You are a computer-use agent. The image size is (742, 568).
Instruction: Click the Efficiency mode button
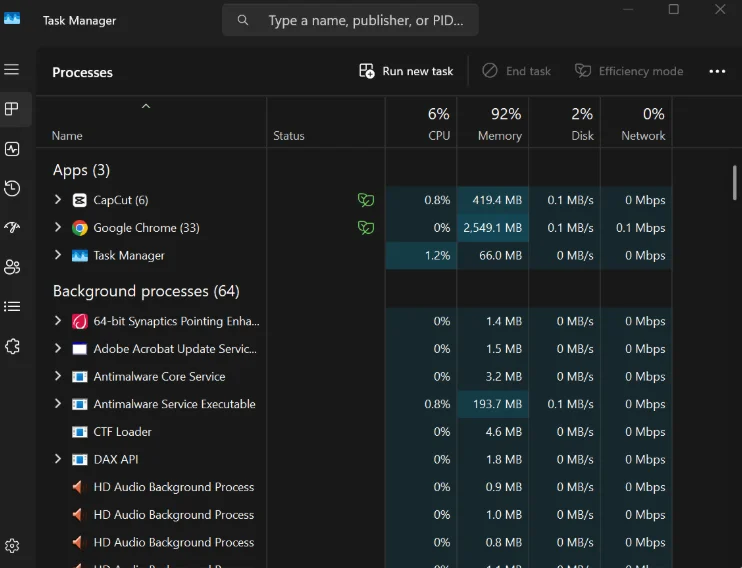[x=629, y=71]
